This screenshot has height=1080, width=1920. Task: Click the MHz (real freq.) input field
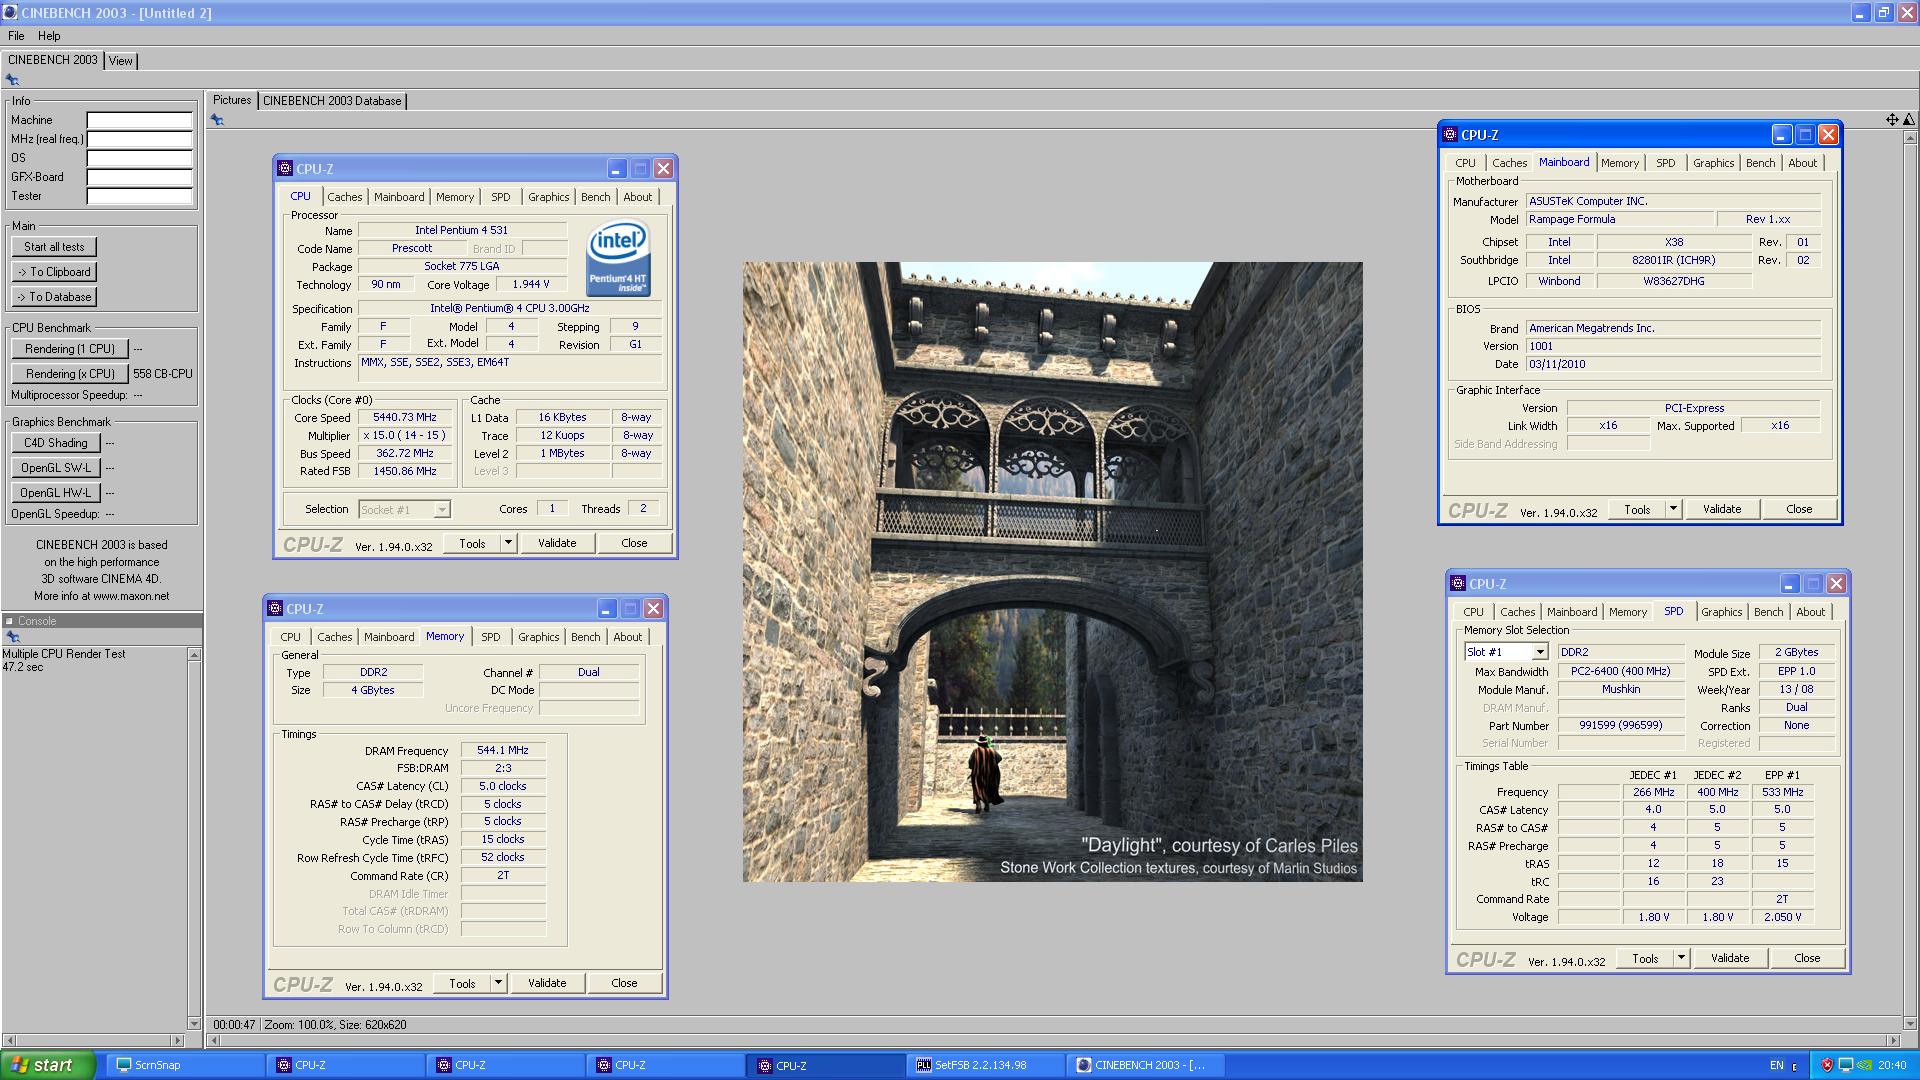point(139,139)
